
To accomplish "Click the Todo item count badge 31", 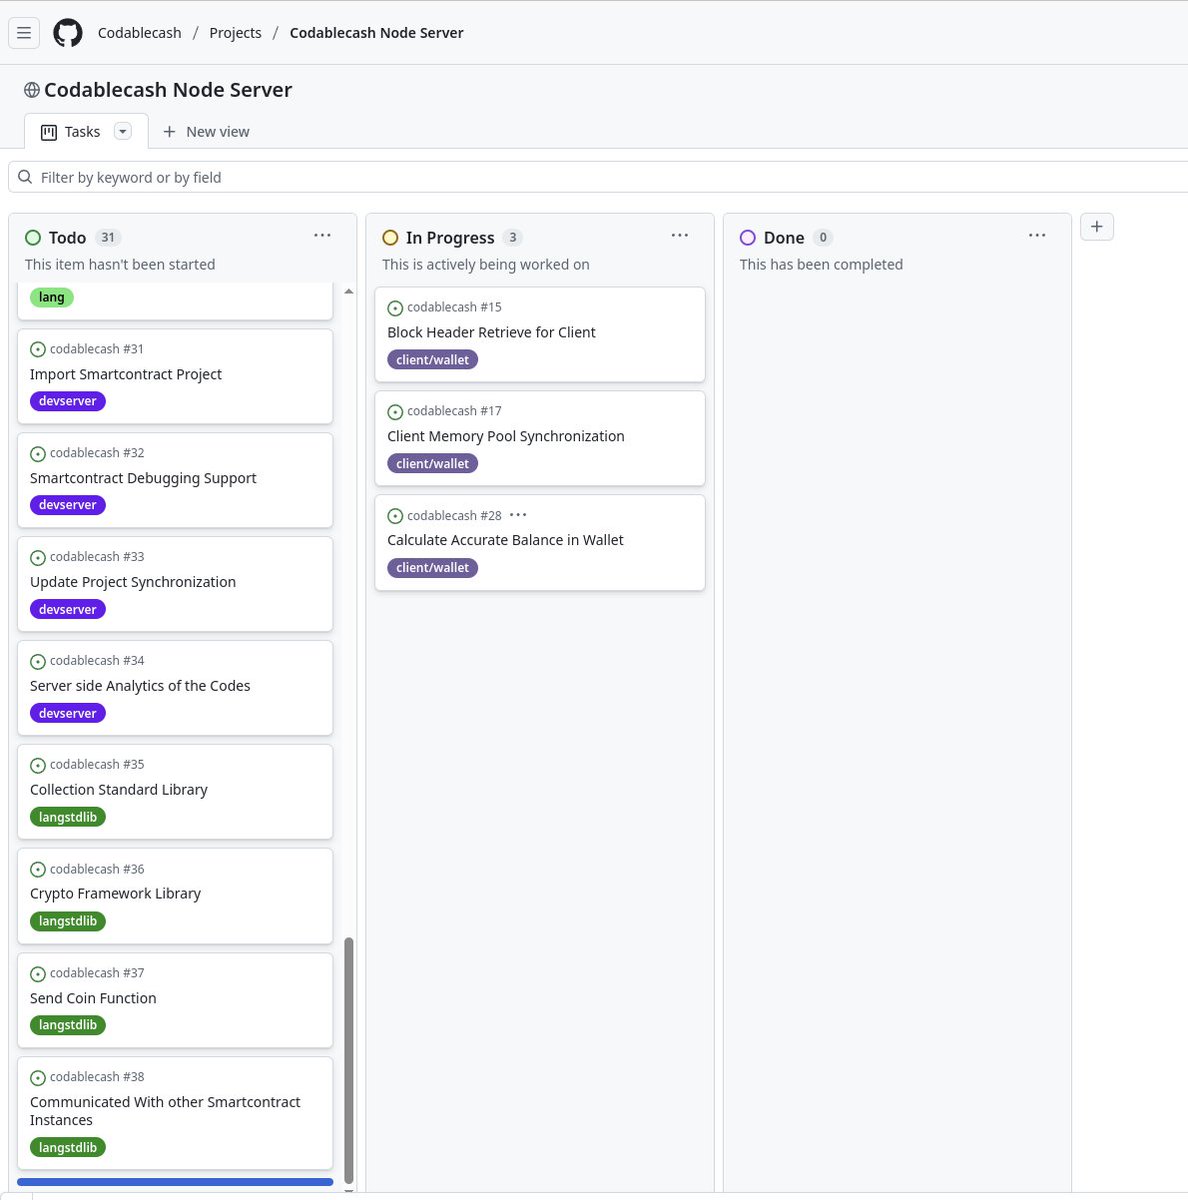I will click(108, 238).
